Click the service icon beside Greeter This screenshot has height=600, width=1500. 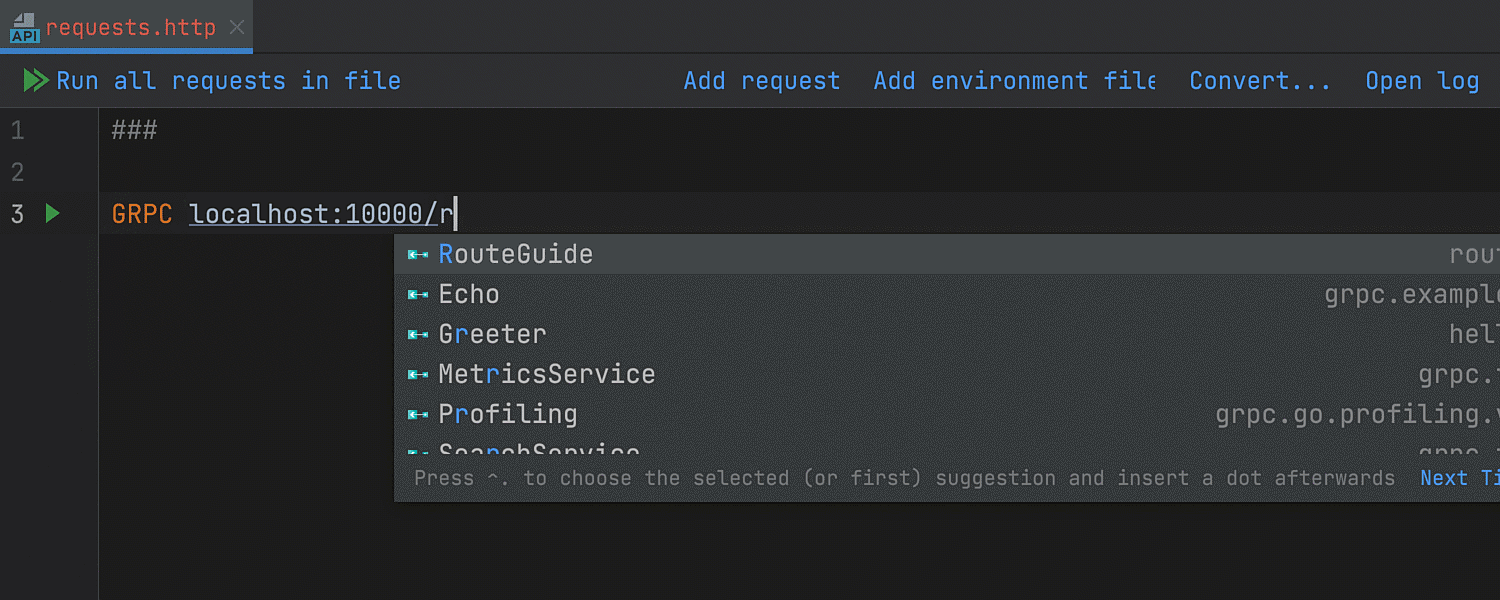click(418, 335)
